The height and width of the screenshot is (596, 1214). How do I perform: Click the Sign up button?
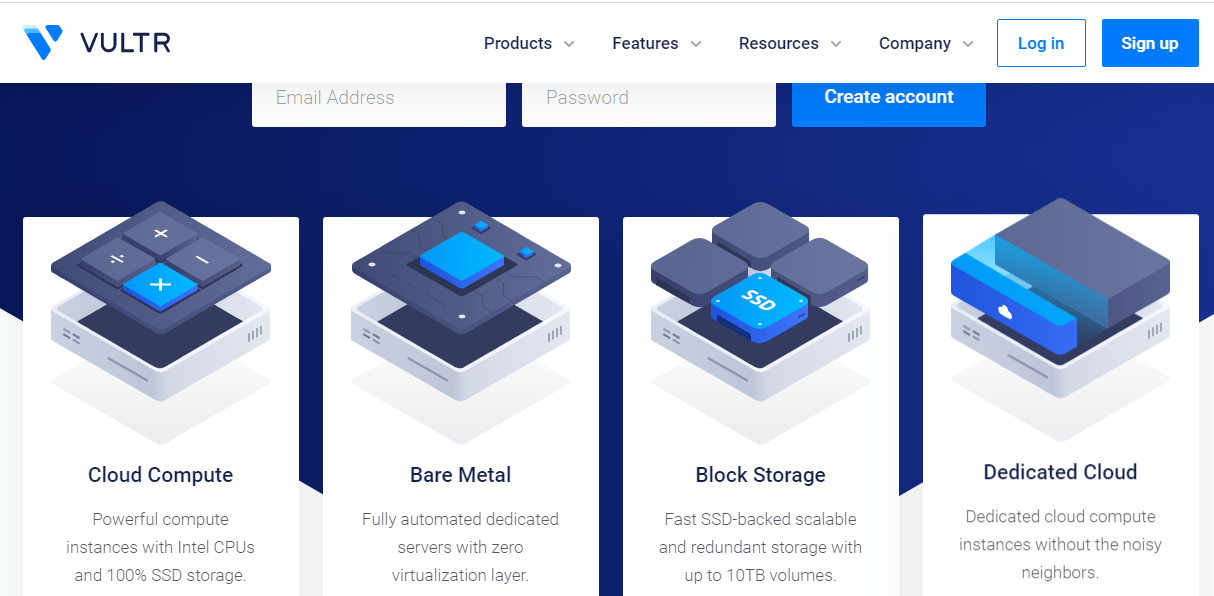pyautogui.click(x=1150, y=43)
